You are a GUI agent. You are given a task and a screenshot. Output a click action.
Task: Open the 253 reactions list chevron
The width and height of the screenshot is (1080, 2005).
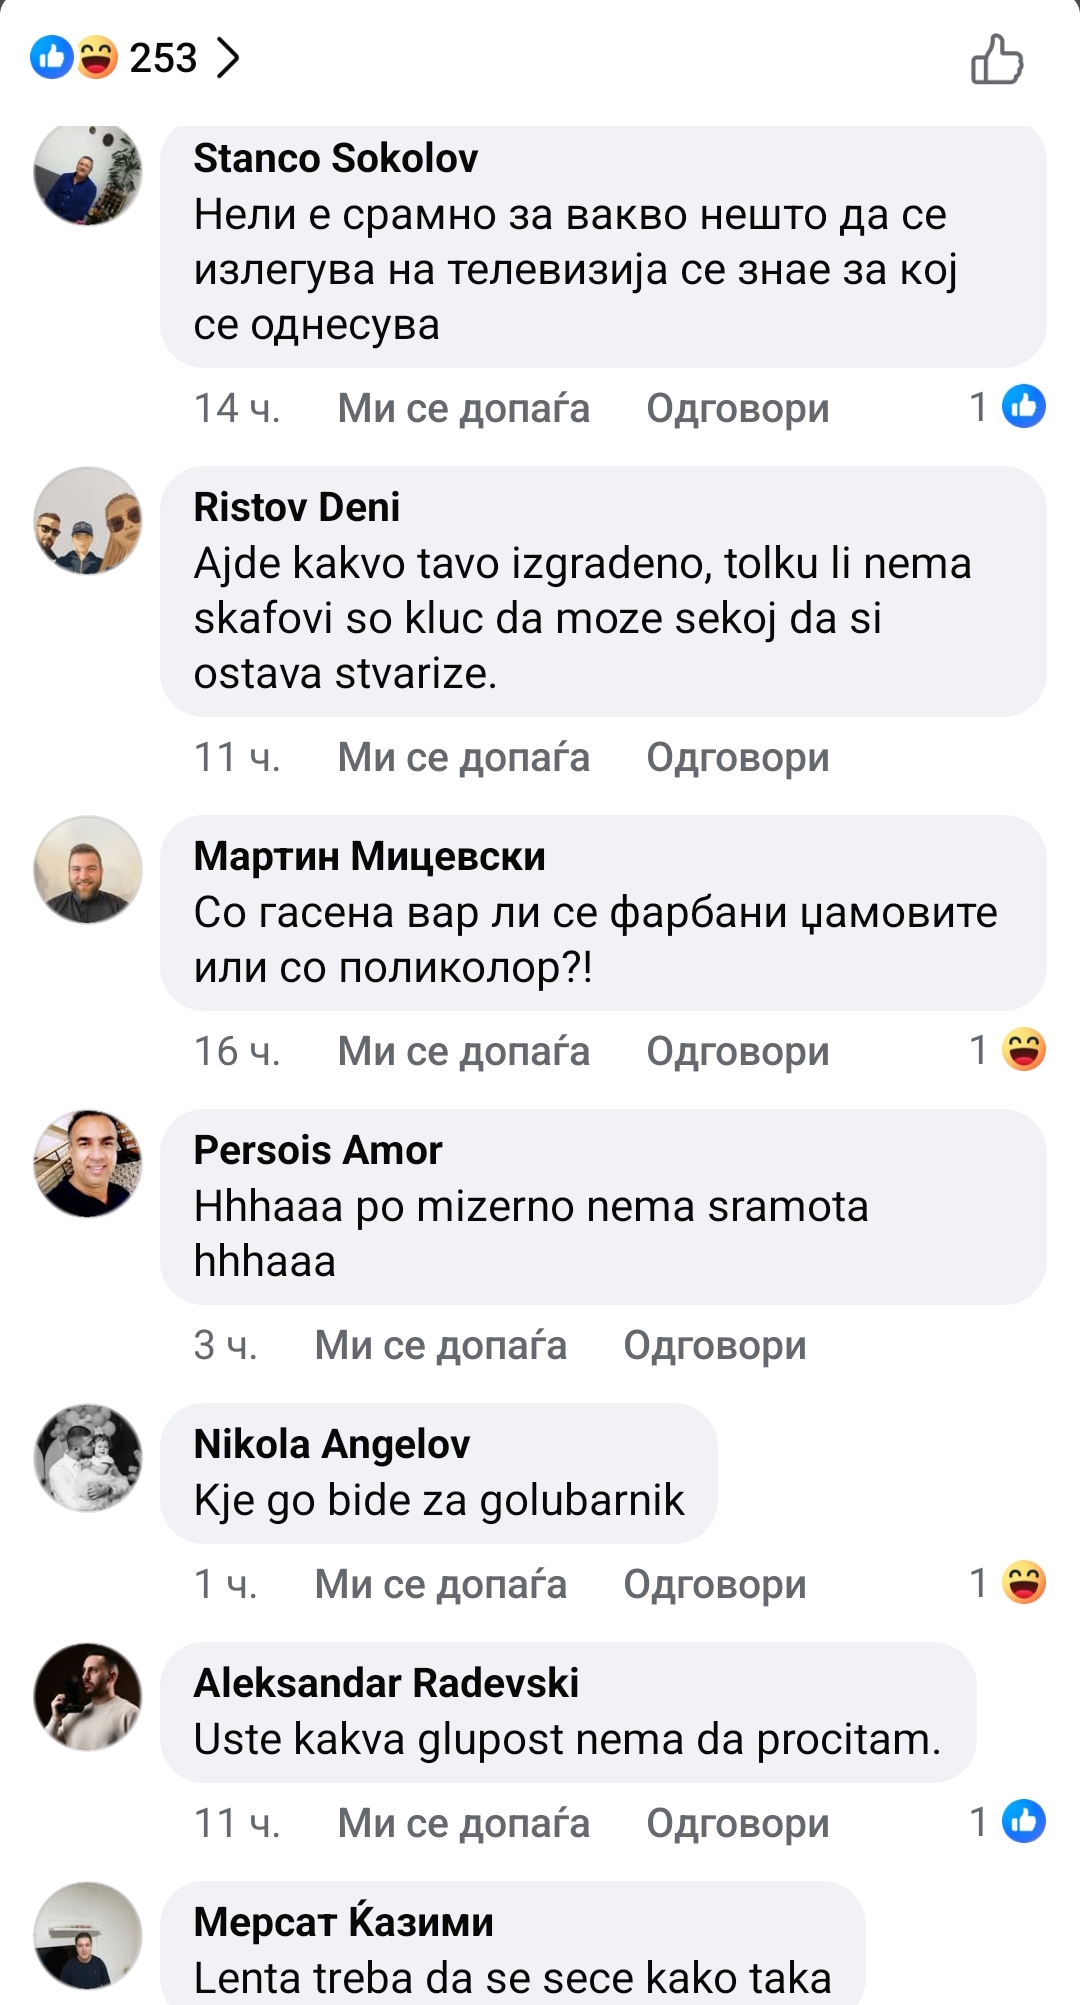click(x=228, y=58)
